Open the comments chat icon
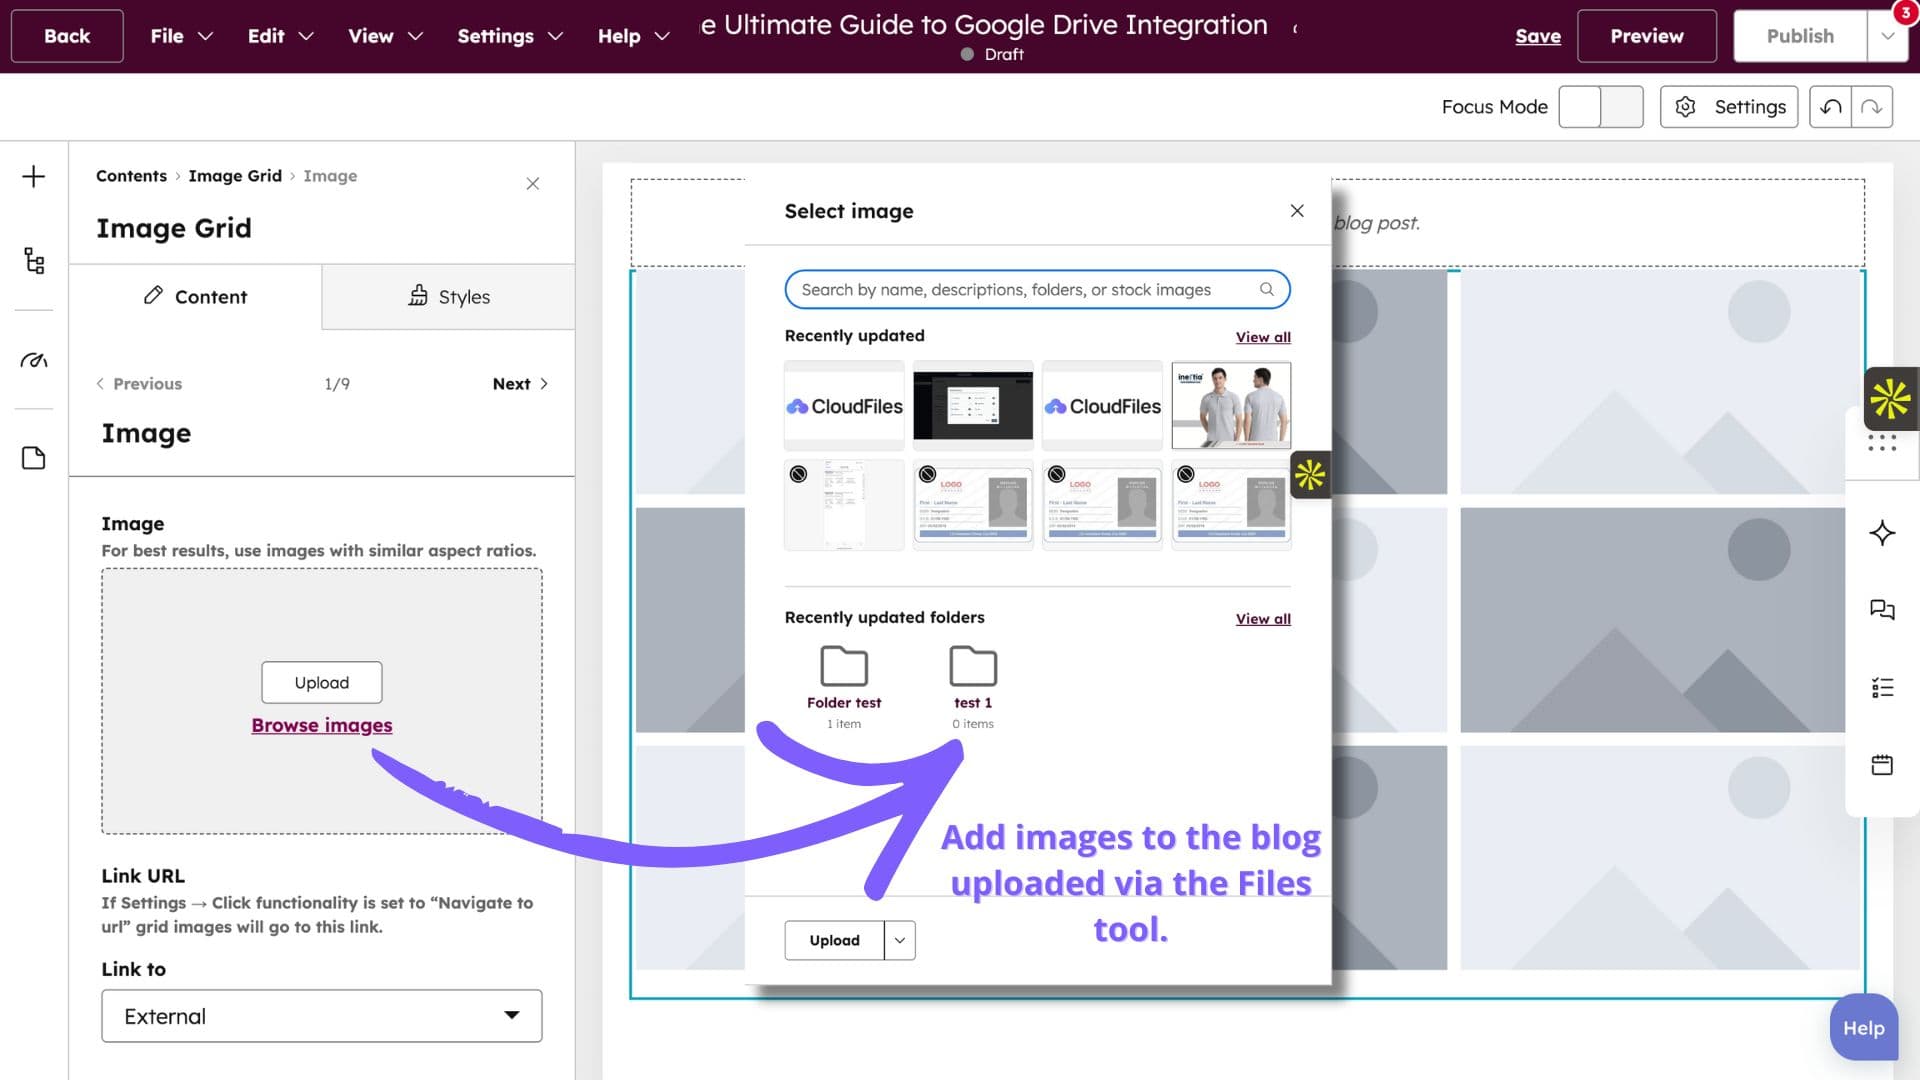 coord(1882,609)
